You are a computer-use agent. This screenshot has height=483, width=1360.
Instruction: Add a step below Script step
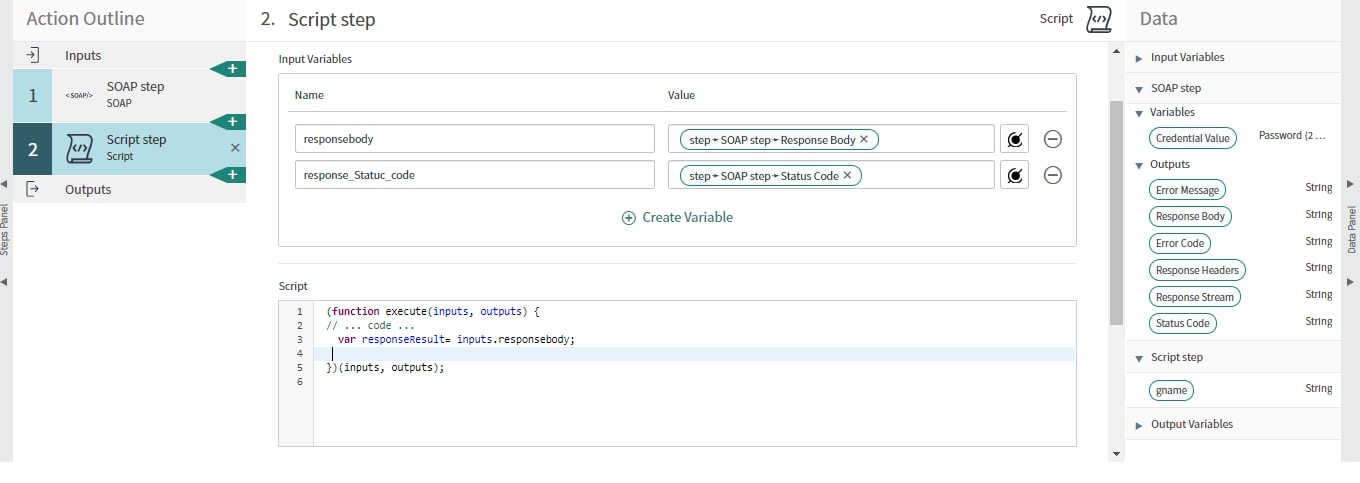[x=232, y=175]
